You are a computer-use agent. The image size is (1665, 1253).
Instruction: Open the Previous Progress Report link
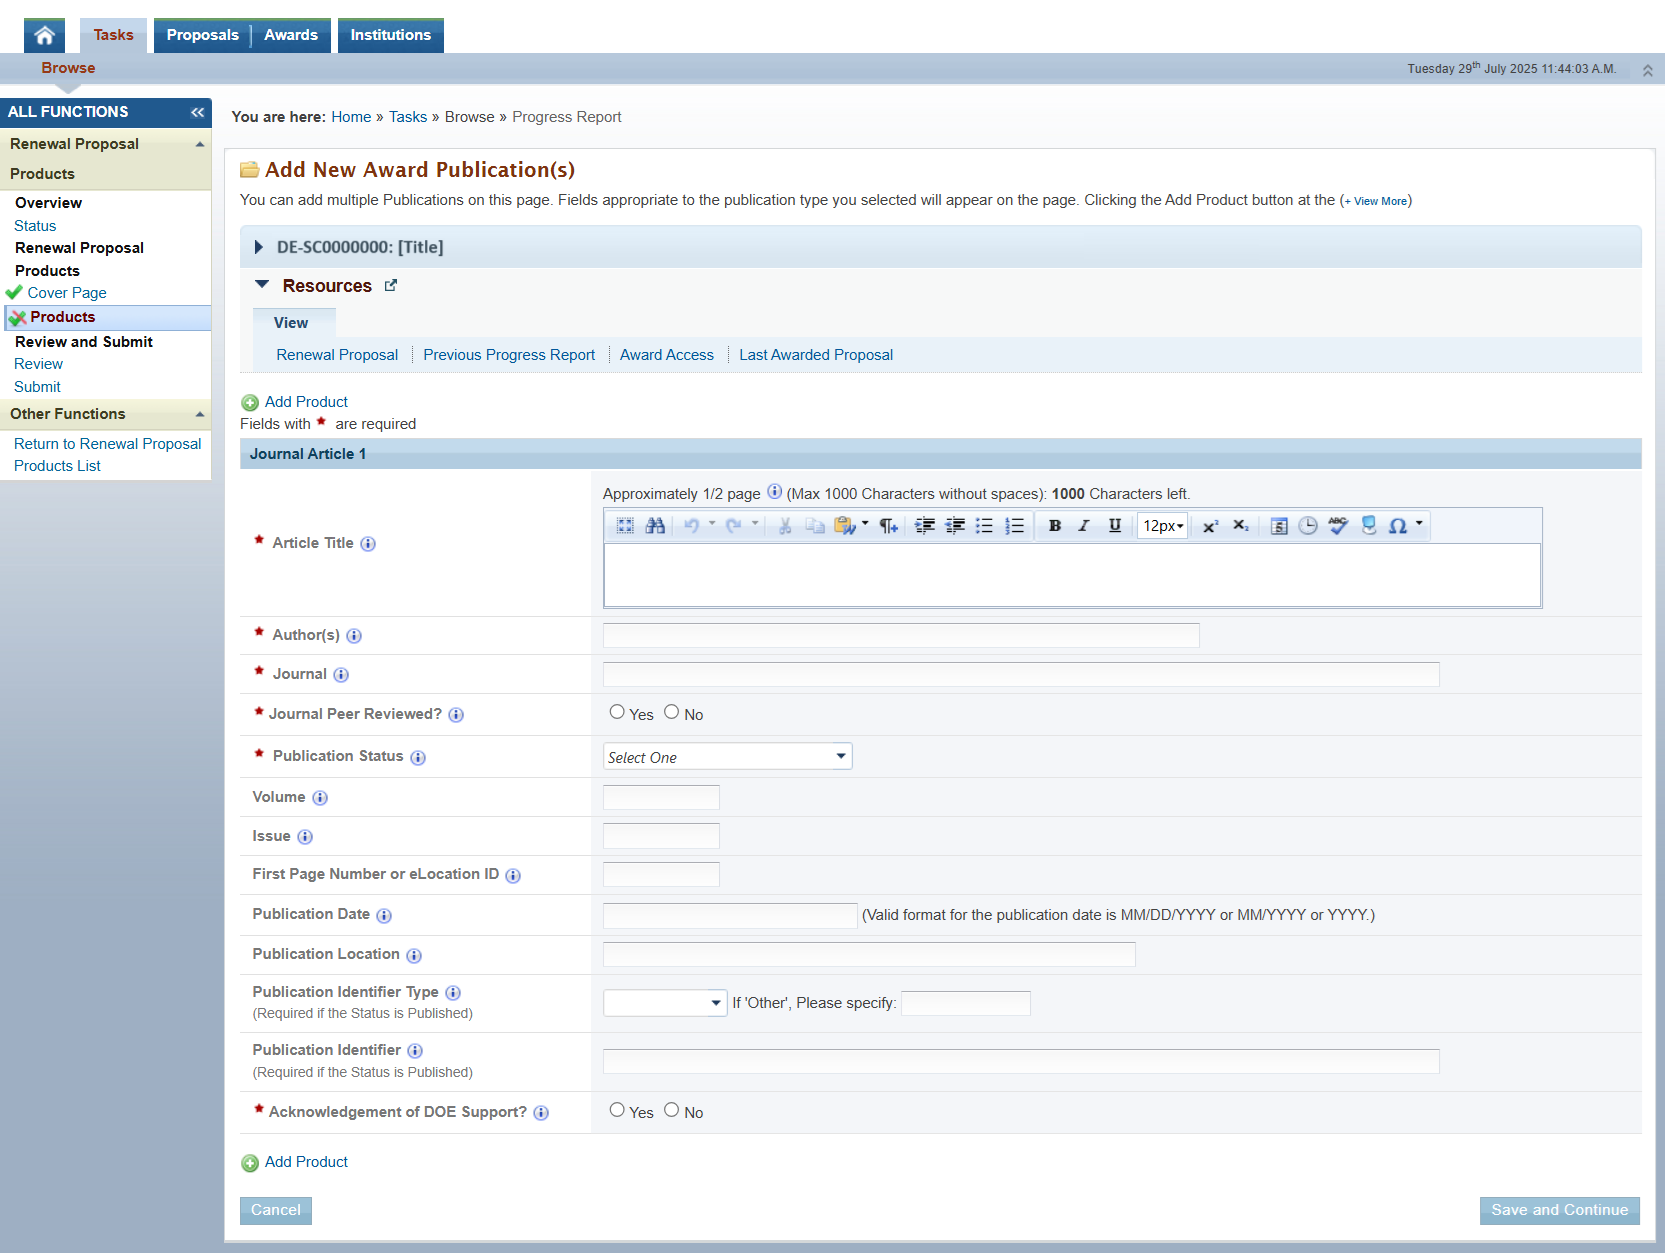509,355
